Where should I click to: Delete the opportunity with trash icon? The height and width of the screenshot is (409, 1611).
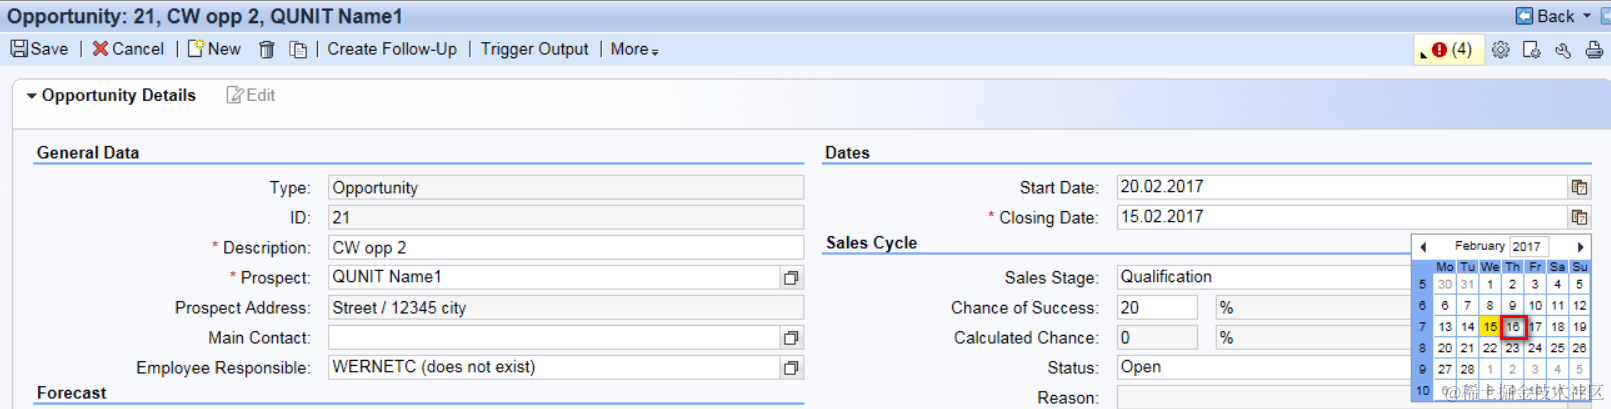pos(267,50)
